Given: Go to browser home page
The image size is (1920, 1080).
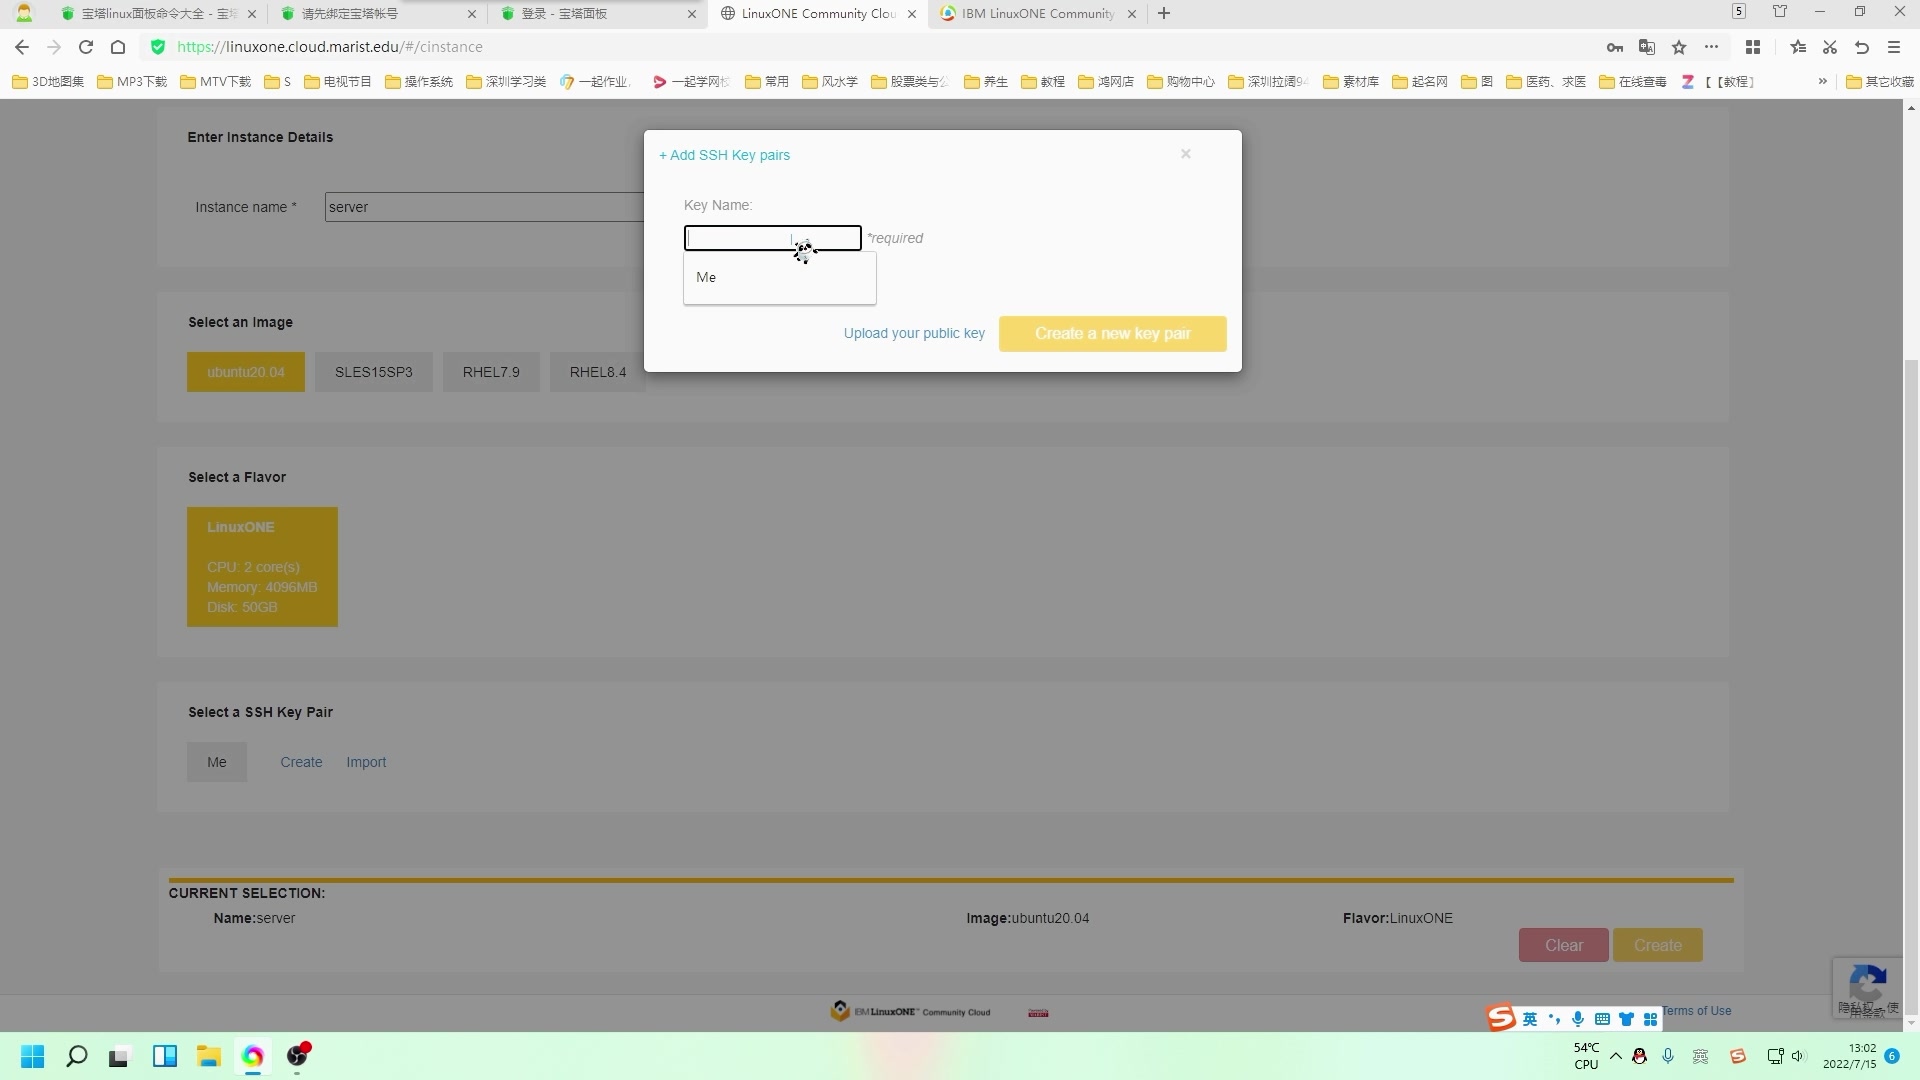Looking at the screenshot, I should point(118,47).
